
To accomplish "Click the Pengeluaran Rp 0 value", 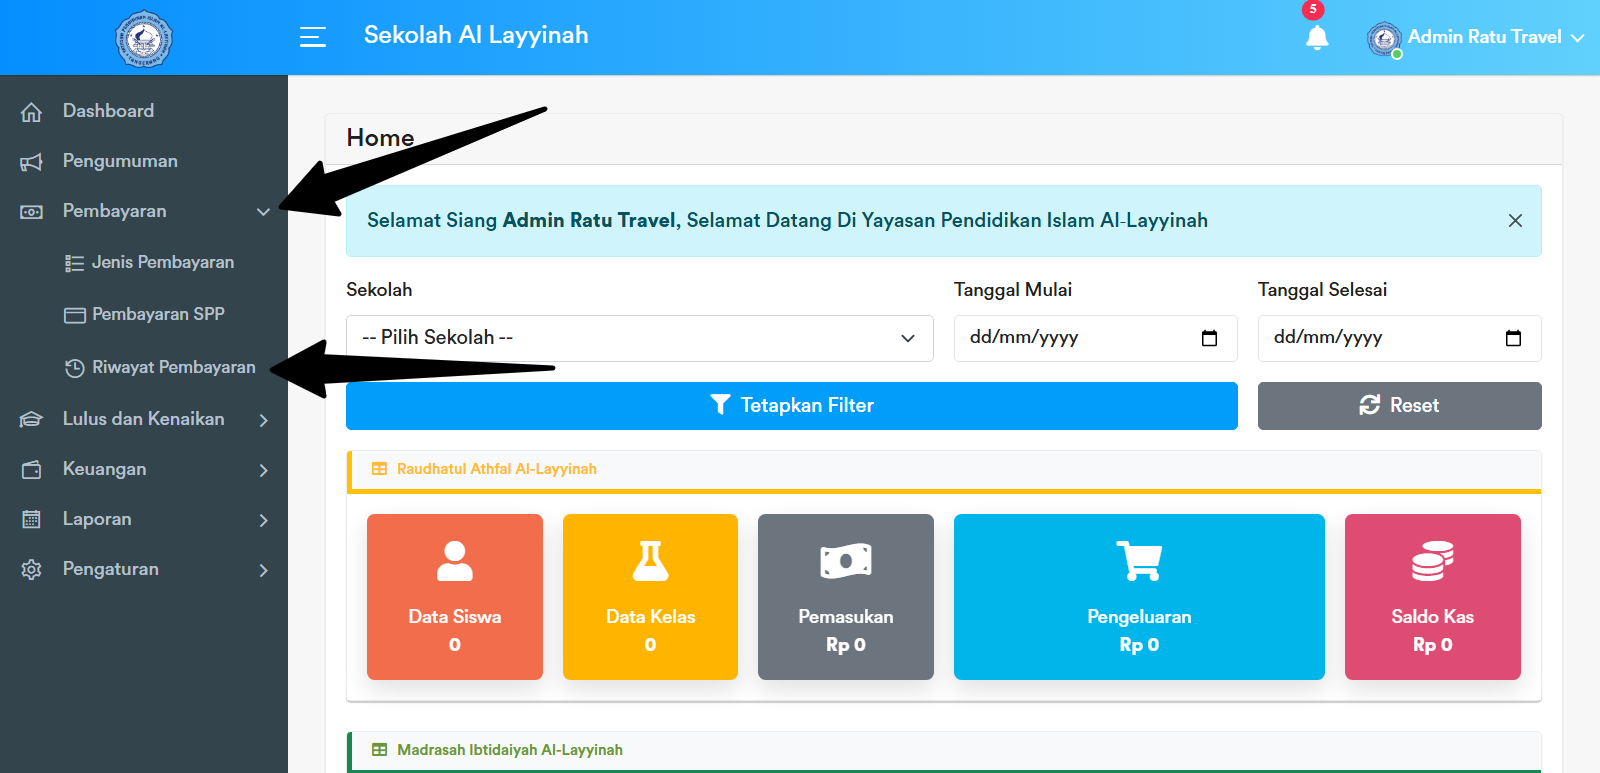I will 1139,645.
